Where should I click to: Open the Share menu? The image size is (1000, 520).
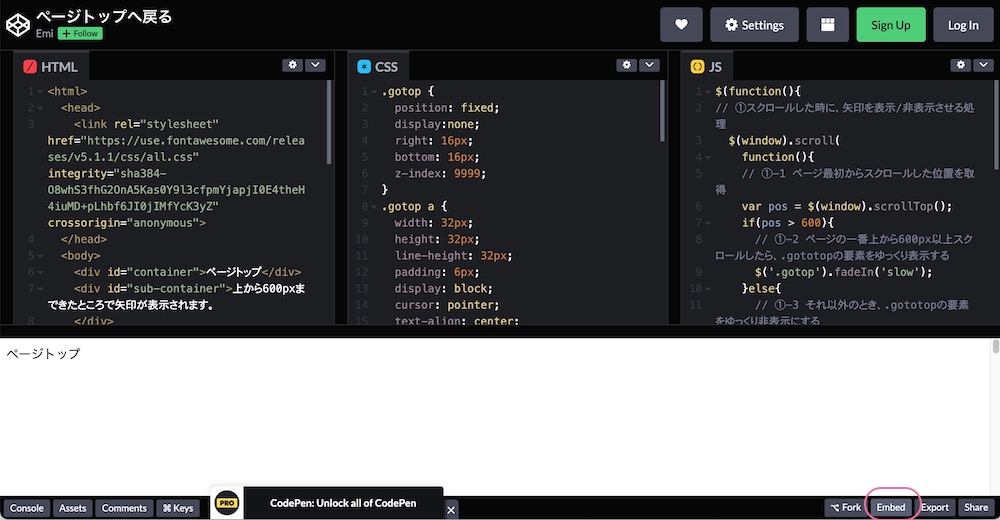(976, 507)
